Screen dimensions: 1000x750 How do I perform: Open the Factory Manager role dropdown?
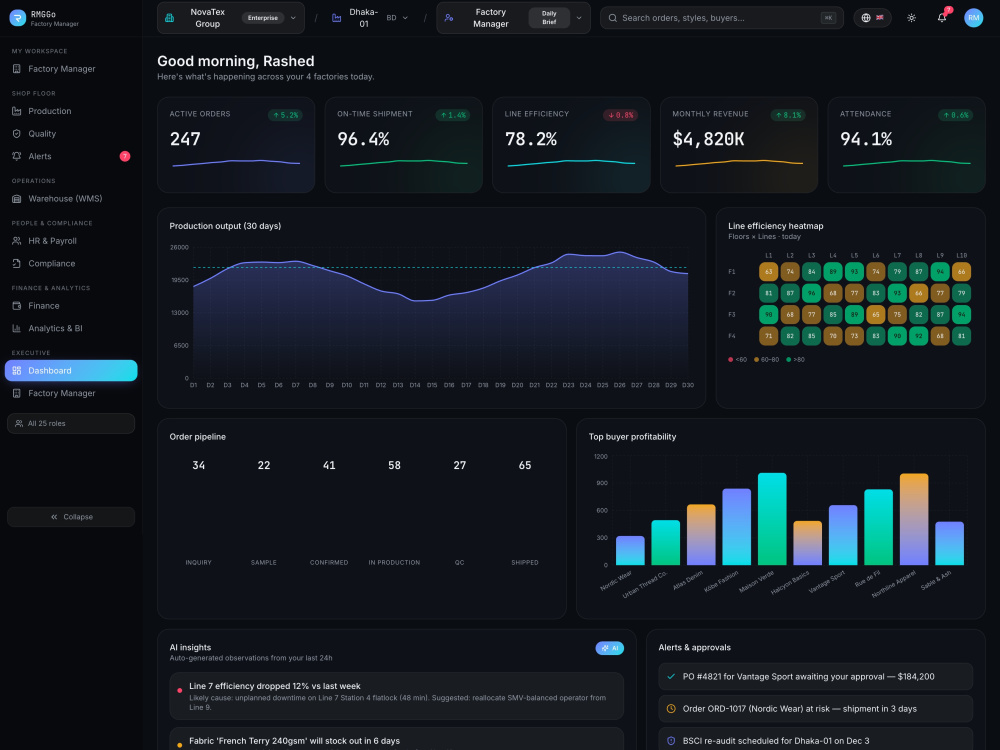[513, 18]
